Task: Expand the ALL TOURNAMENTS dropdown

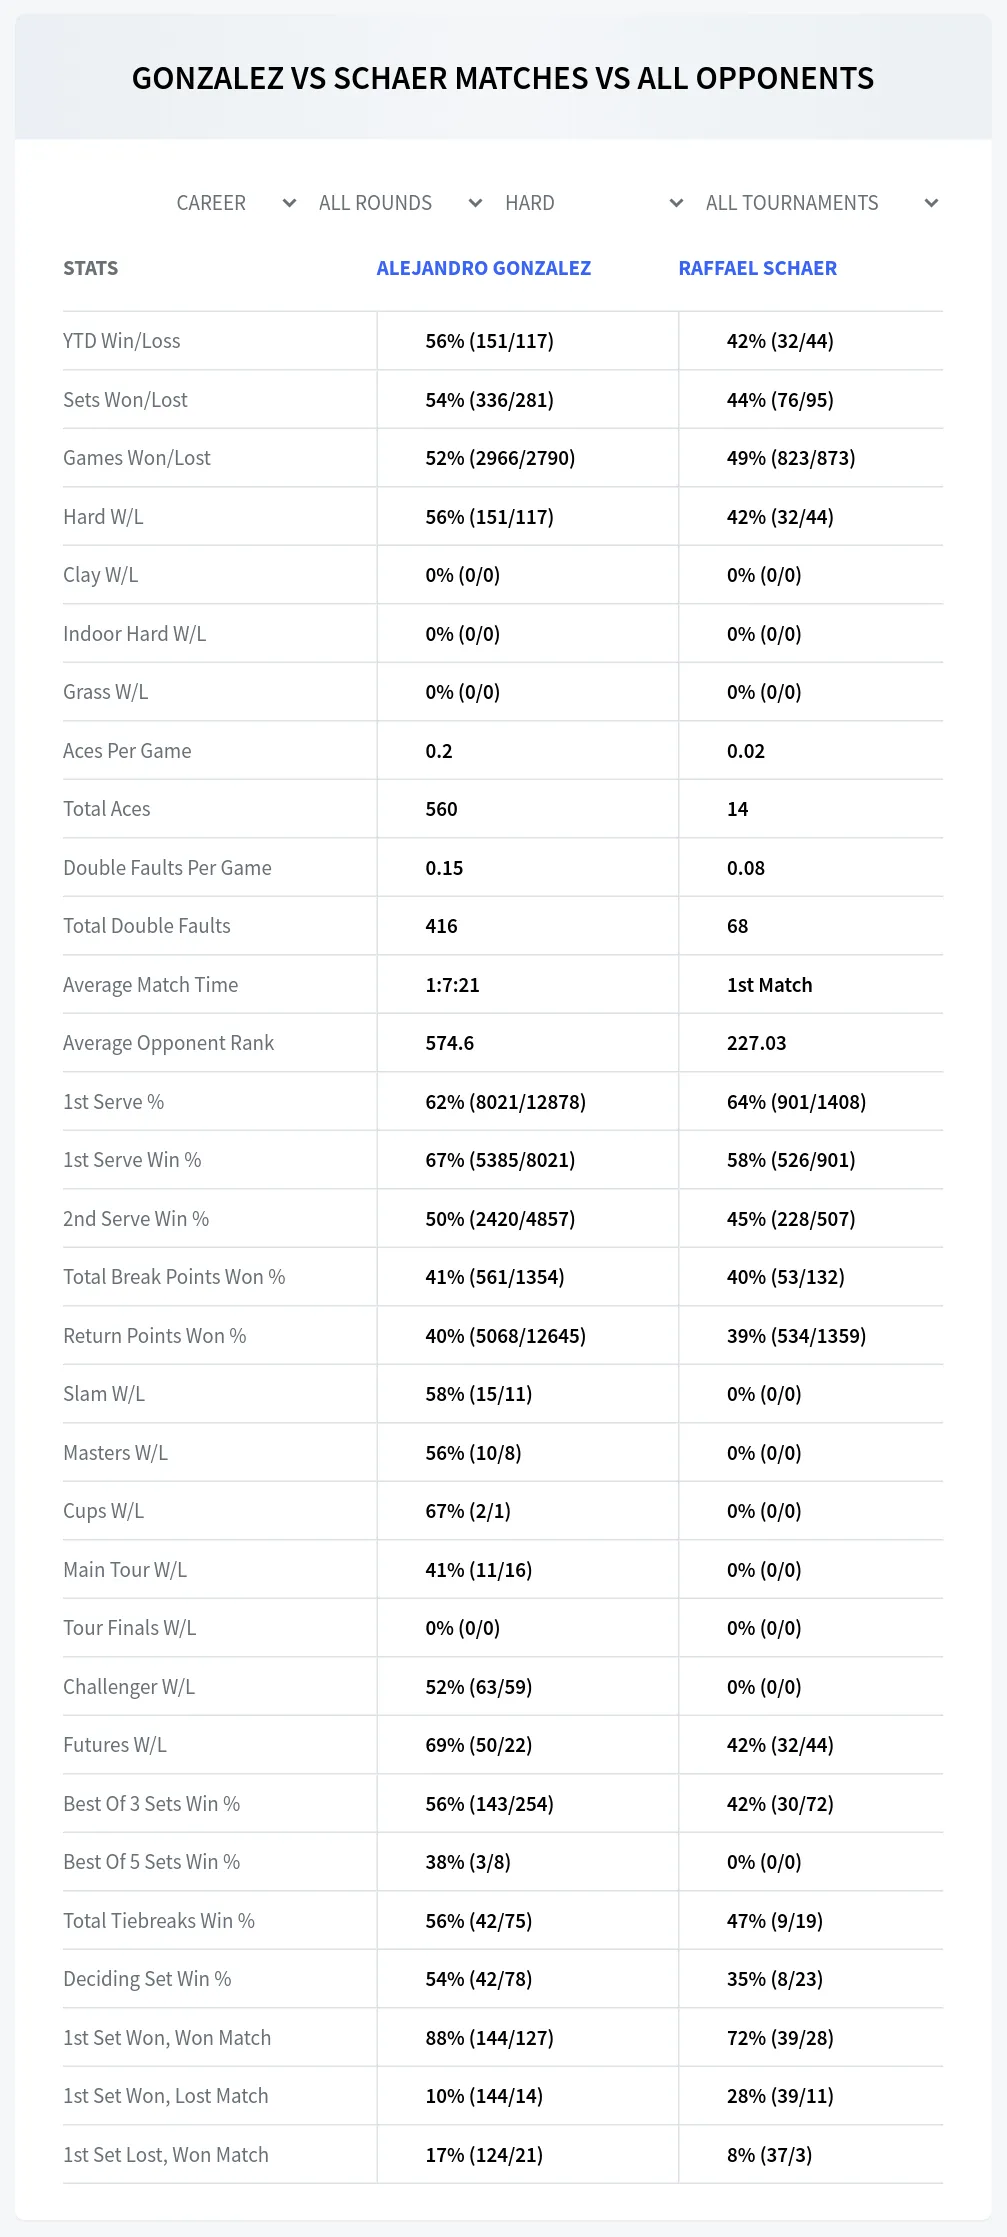Action: click(821, 203)
